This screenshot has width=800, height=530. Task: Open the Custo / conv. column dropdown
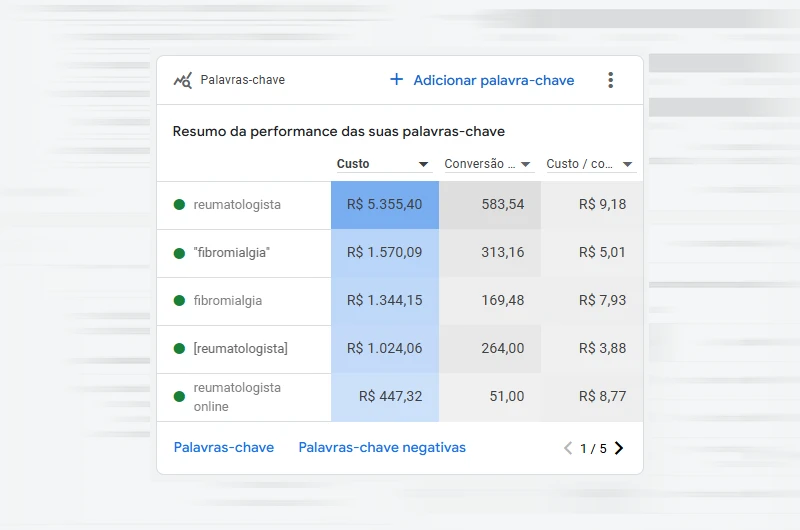[628, 164]
